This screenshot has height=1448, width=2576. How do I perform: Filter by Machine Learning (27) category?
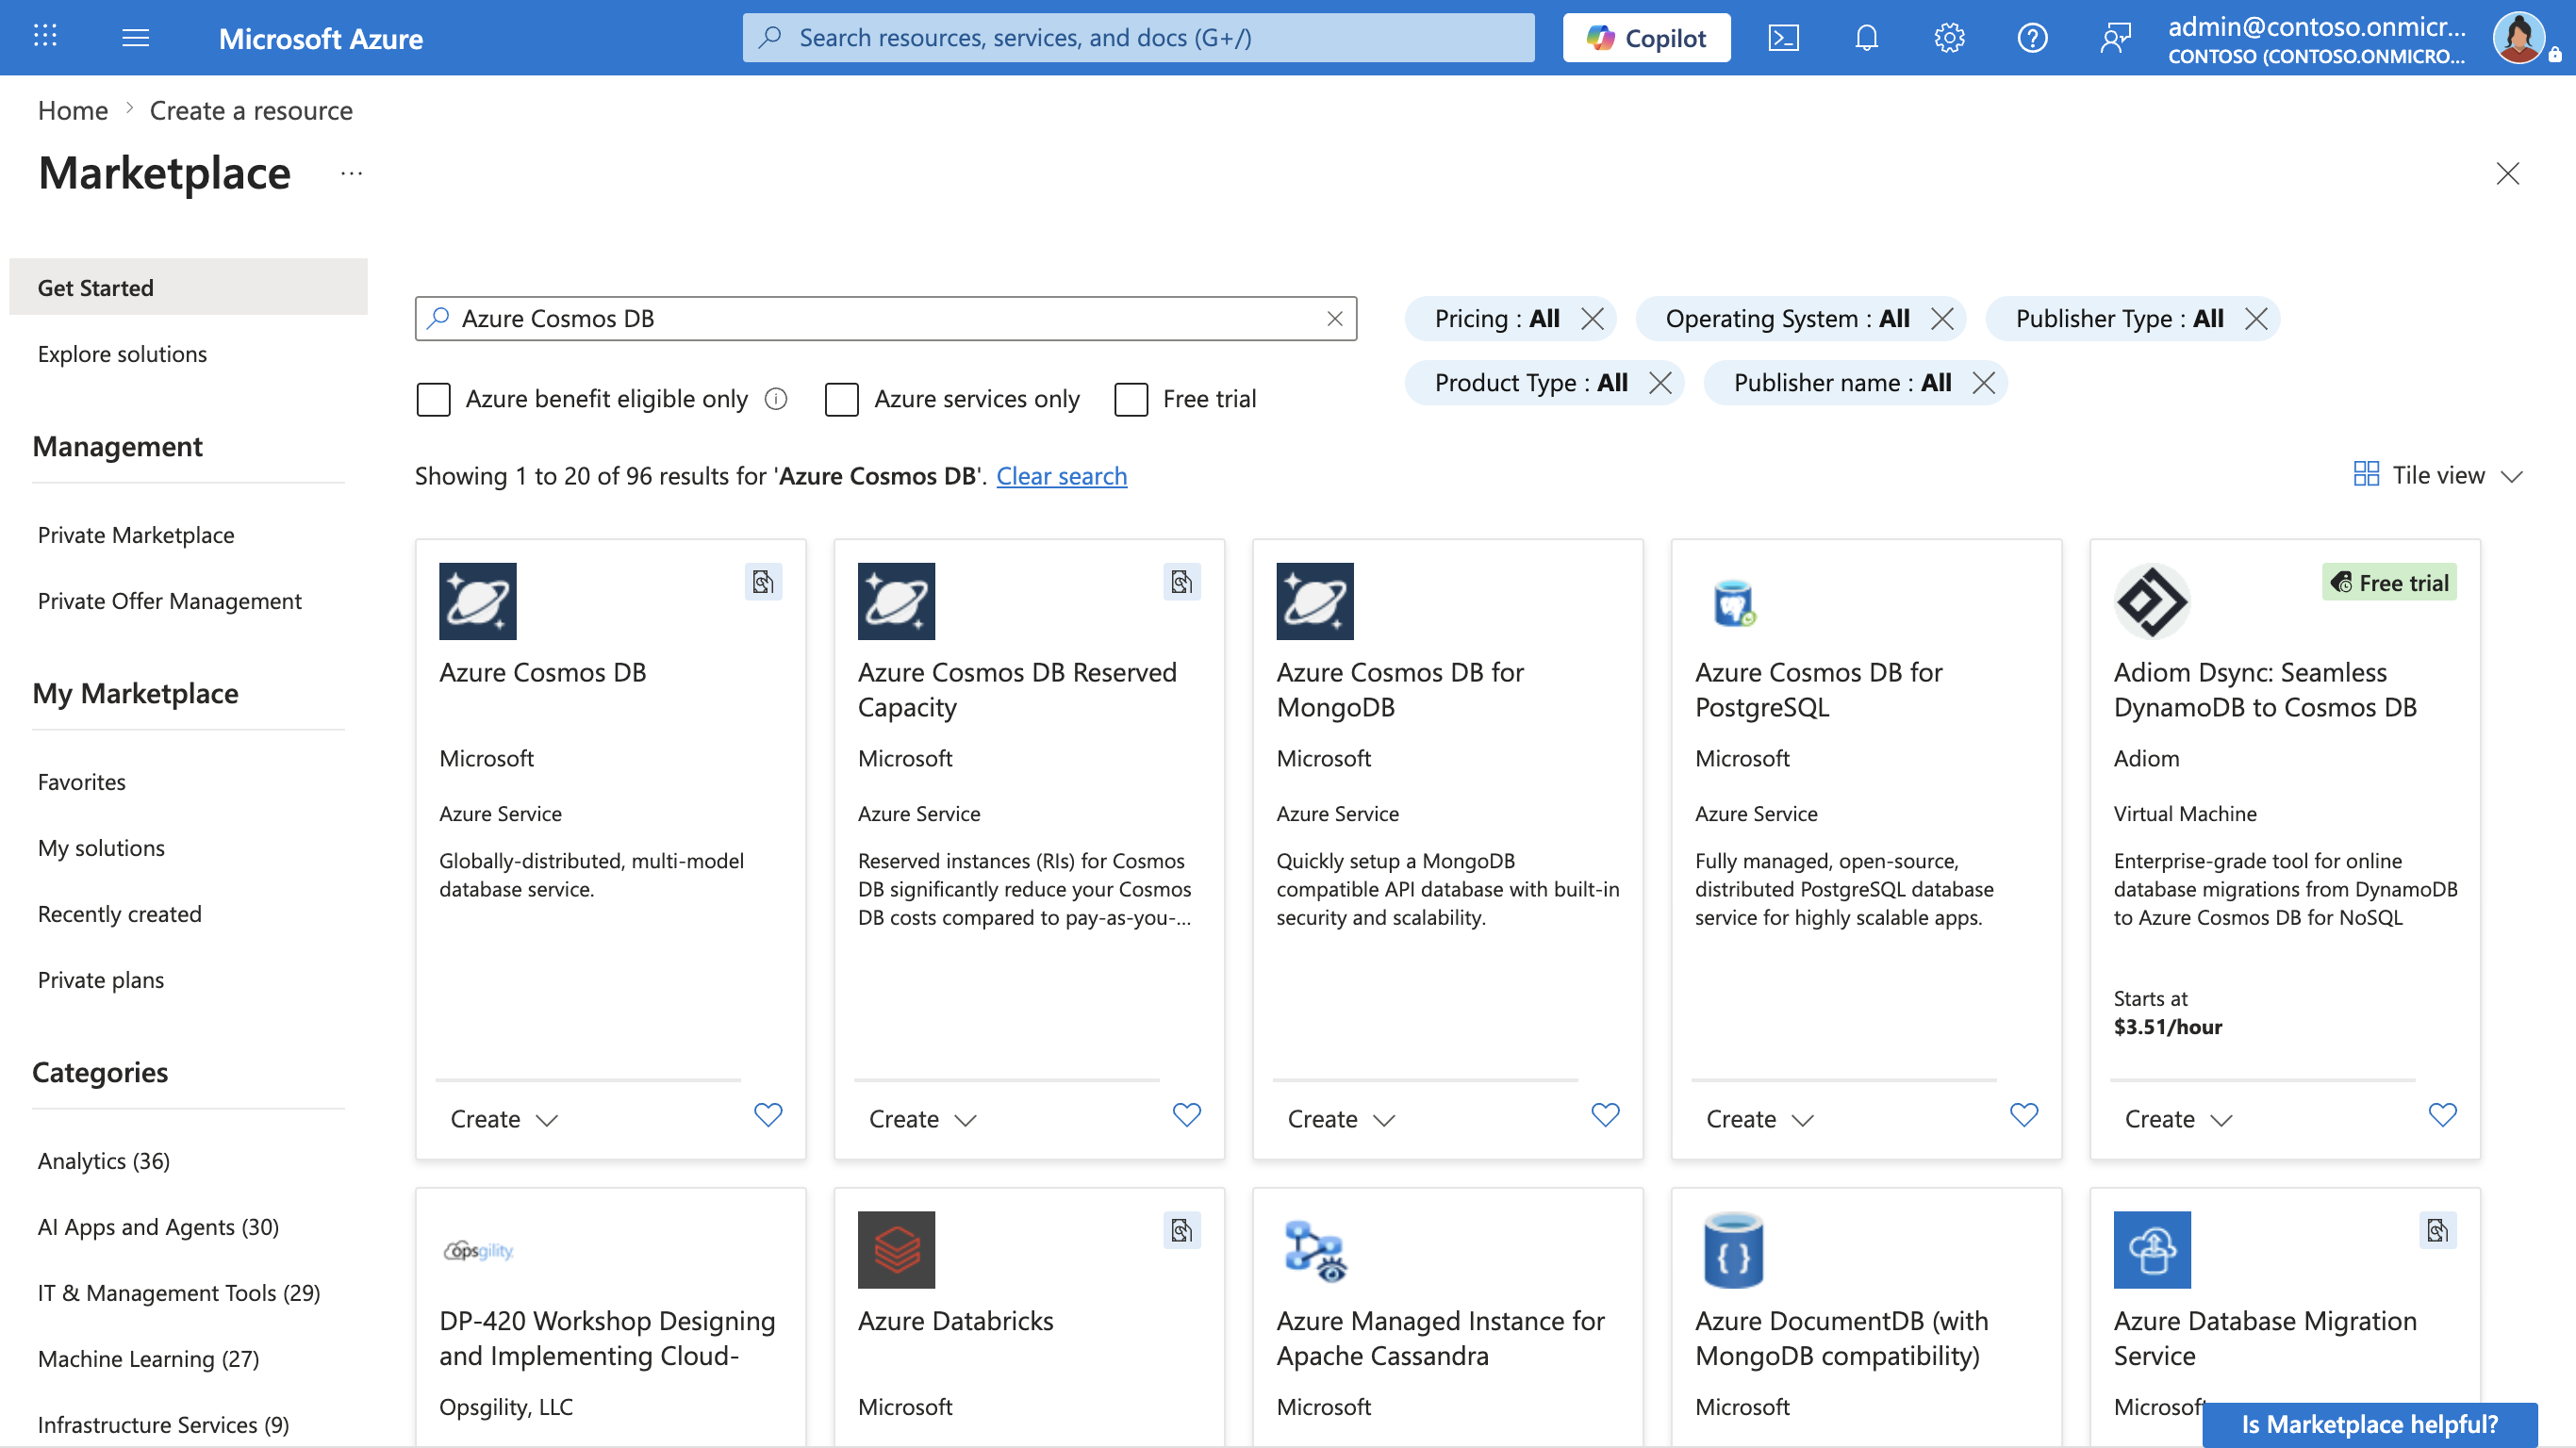tap(148, 1359)
